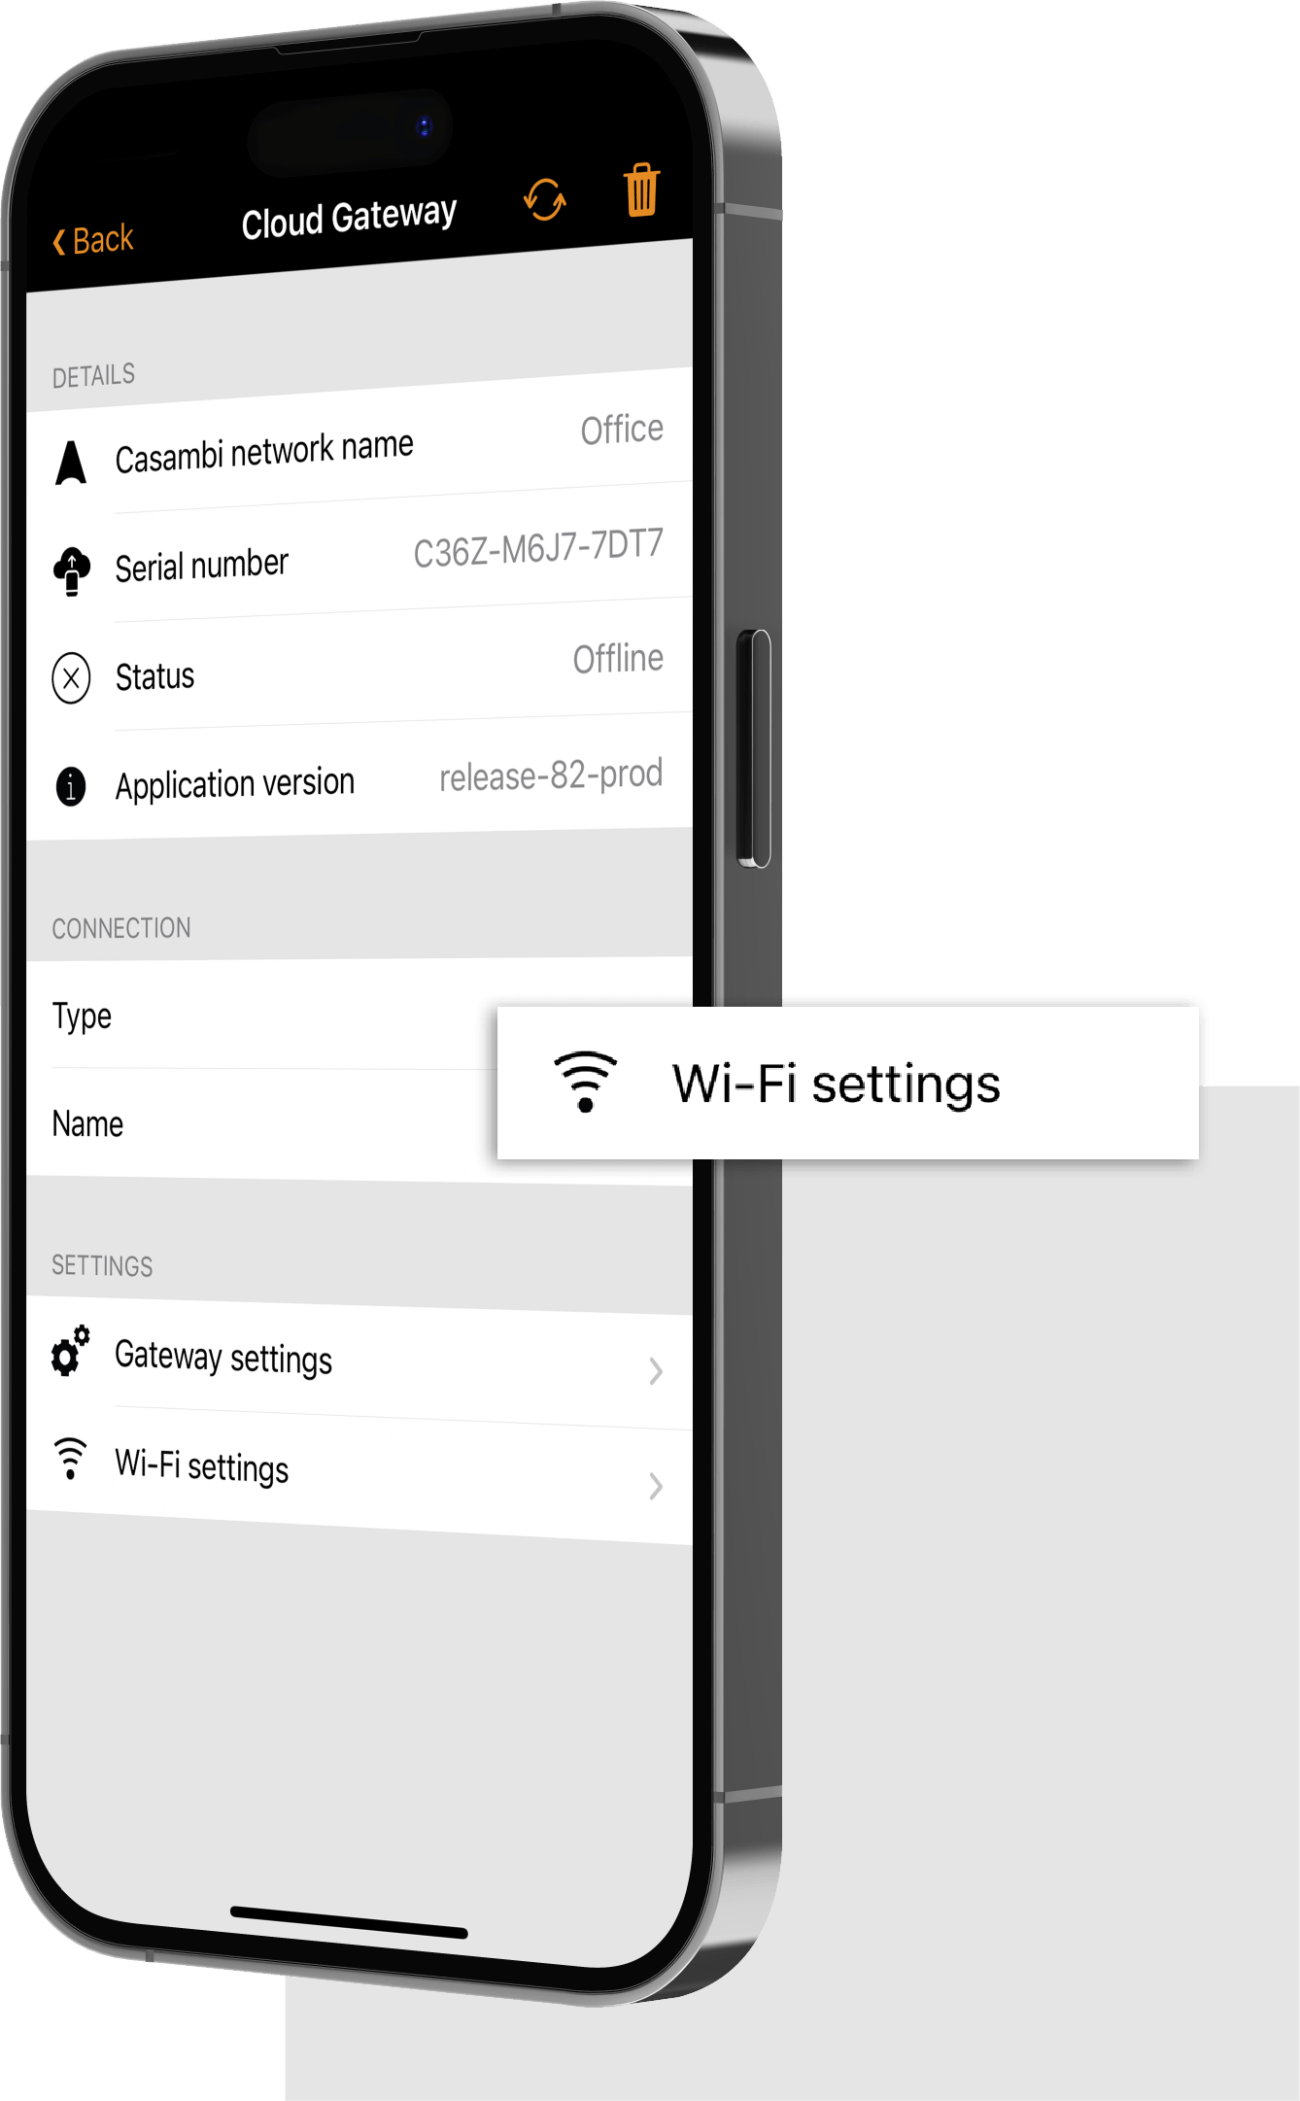Select the connection Type row

[x=262, y=1015]
